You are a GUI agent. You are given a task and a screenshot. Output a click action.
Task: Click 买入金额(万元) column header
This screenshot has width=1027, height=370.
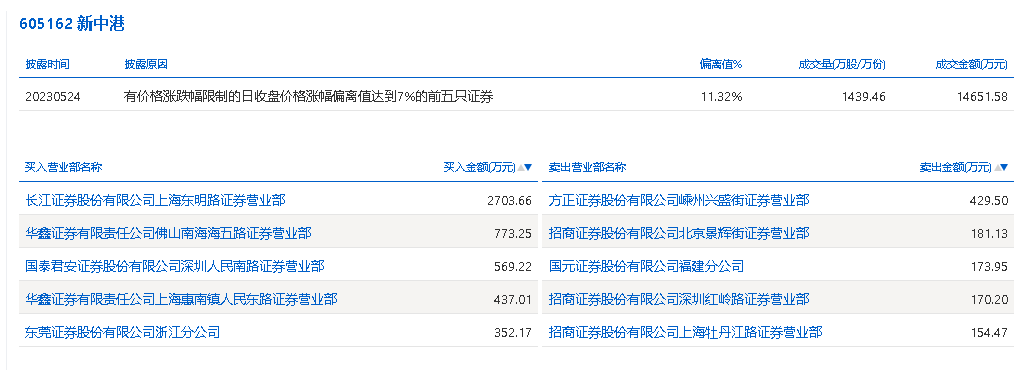tap(479, 167)
